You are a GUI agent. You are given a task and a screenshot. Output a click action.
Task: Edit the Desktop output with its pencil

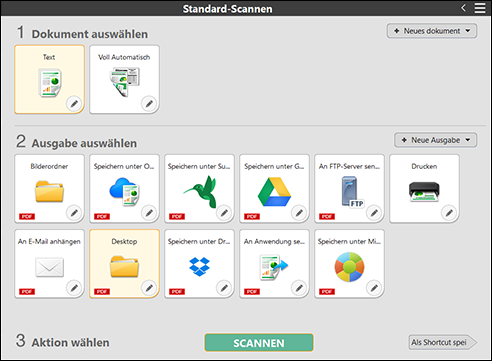pyautogui.click(x=149, y=287)
